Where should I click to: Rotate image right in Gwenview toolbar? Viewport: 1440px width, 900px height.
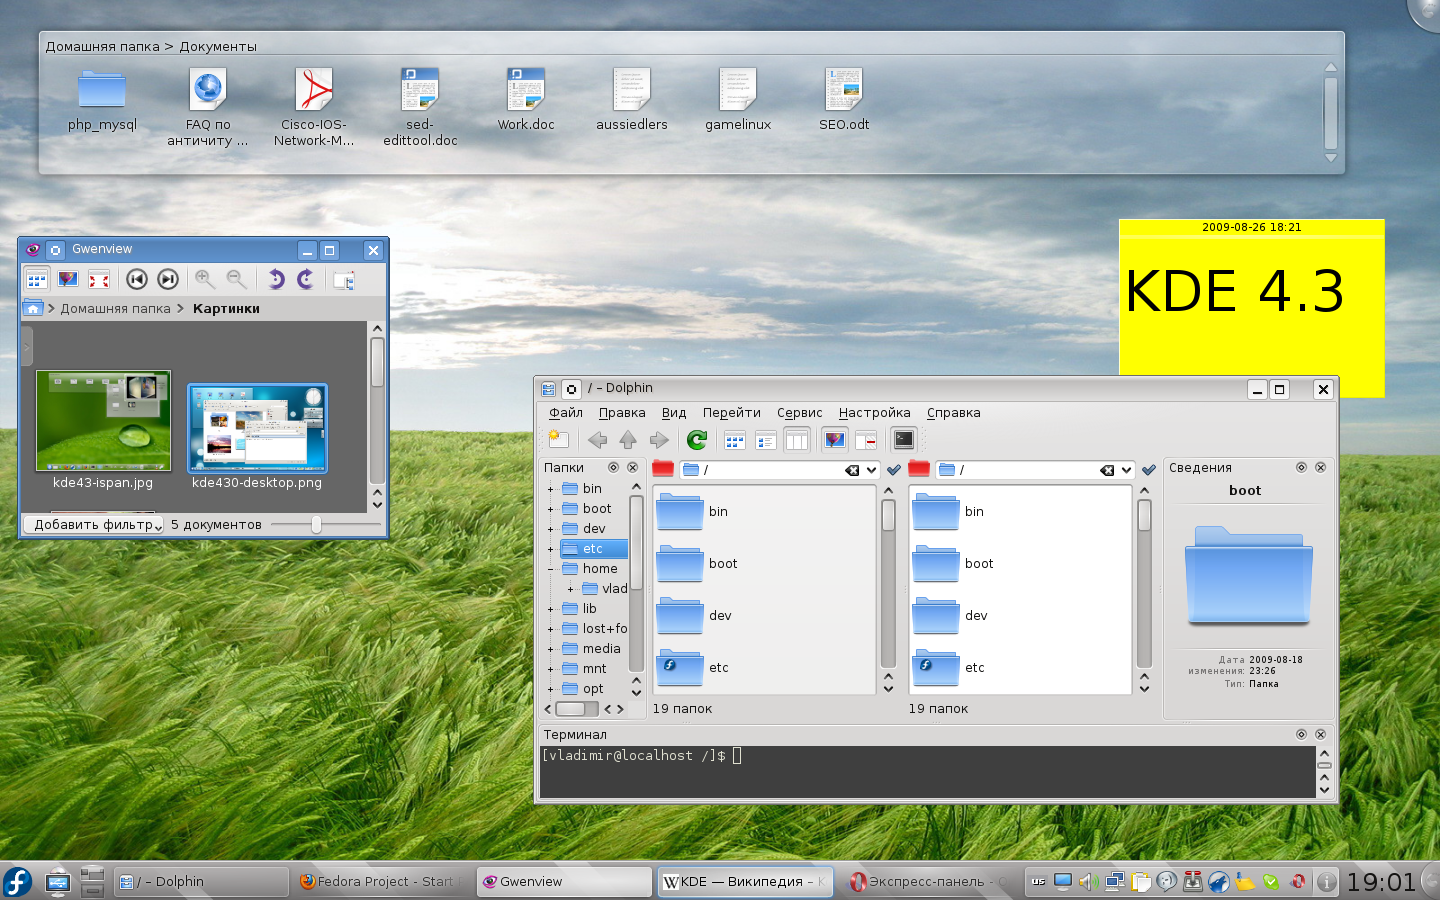click(x=306, y=280)
